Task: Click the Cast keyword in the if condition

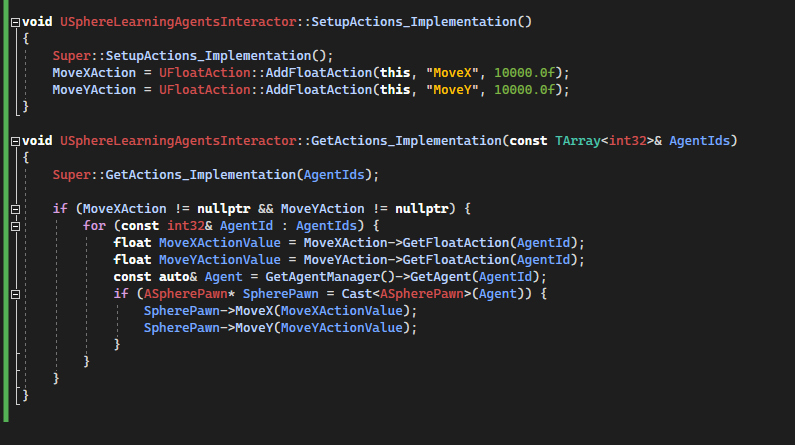Action: click(356, 294)
